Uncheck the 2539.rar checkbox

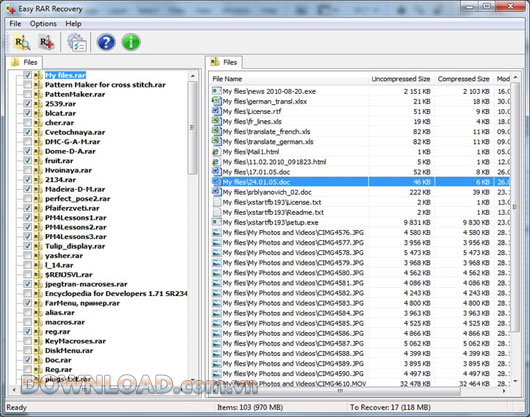tap(28, 103)
